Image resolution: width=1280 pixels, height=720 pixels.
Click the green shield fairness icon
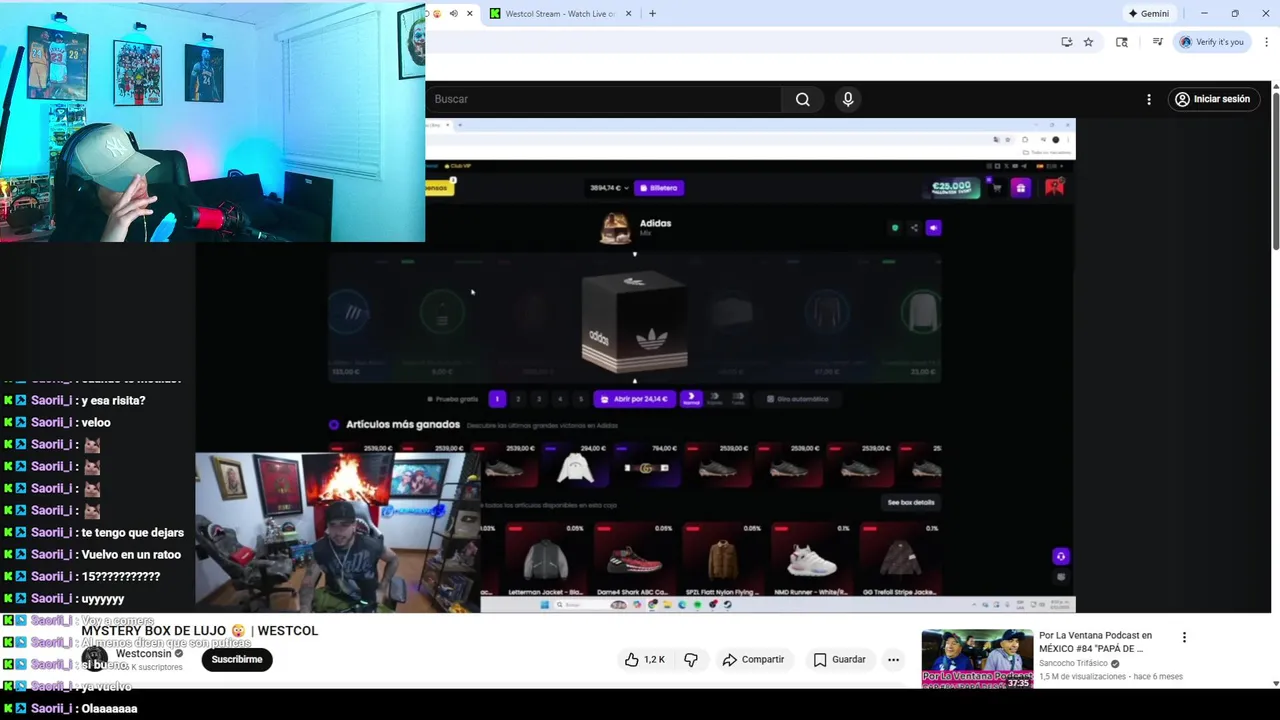[x=895, y=228]
